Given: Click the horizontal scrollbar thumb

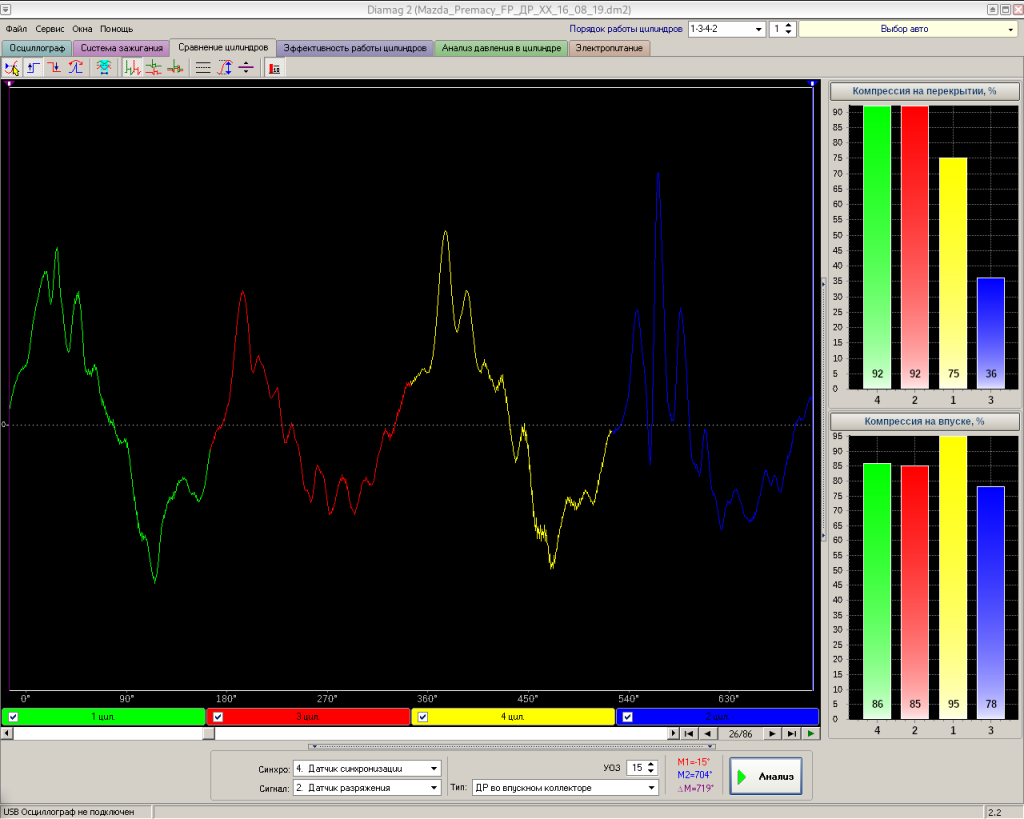Looking at the screenshot, I should pos(208,733).
